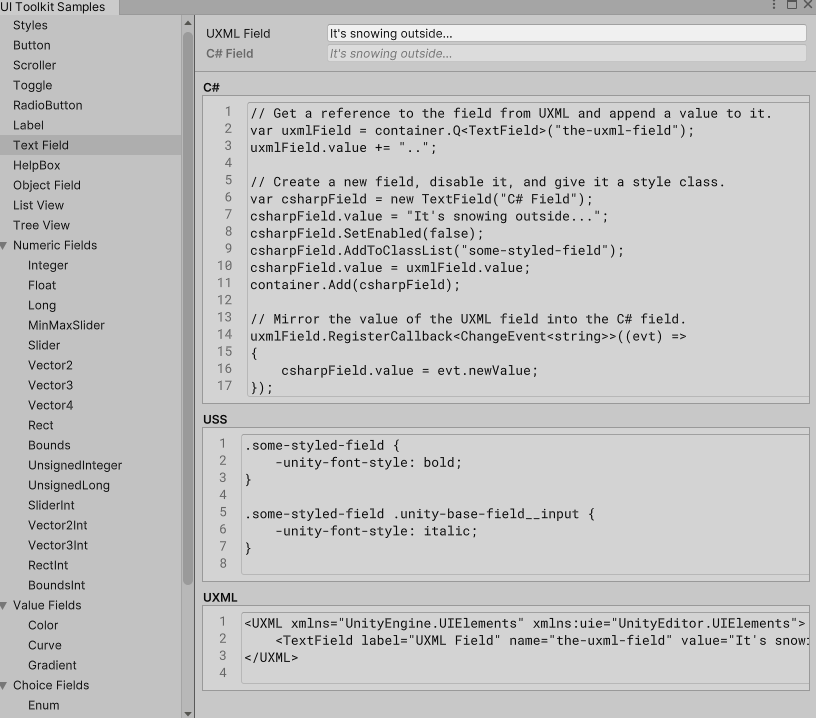Open the Toggle sample

[33, 85]
